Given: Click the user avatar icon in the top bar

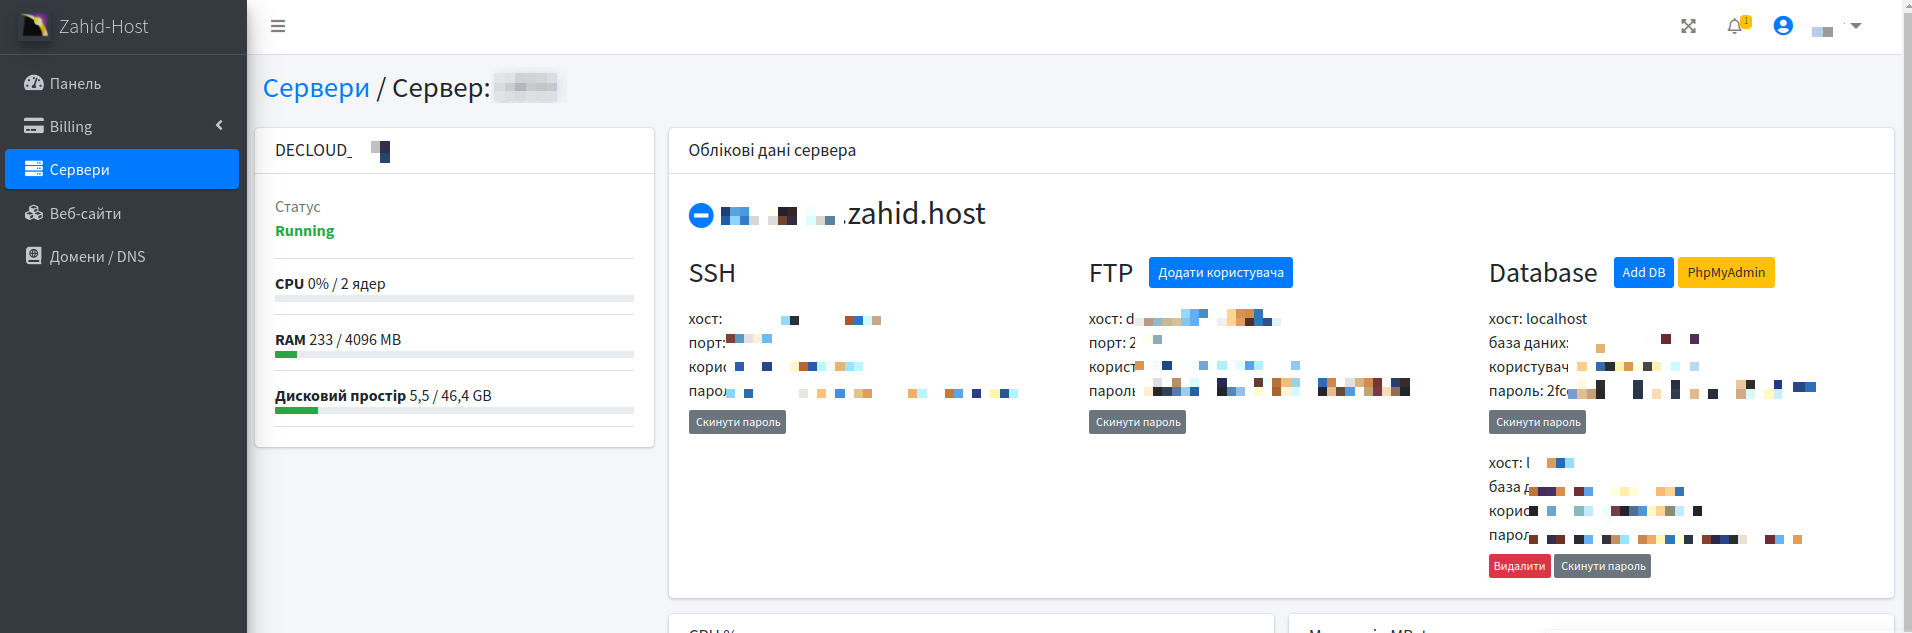Looking at the screenshot, I should pos(1783,26).
